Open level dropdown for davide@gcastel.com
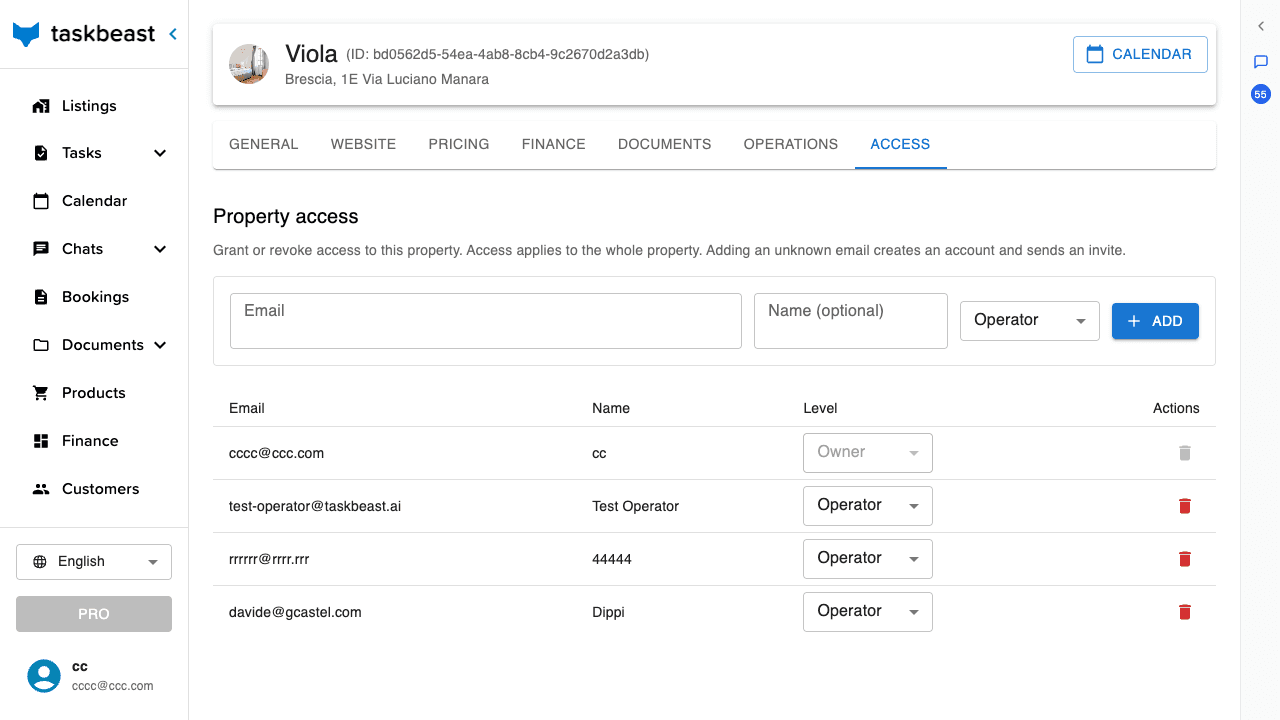 [868, 612]
